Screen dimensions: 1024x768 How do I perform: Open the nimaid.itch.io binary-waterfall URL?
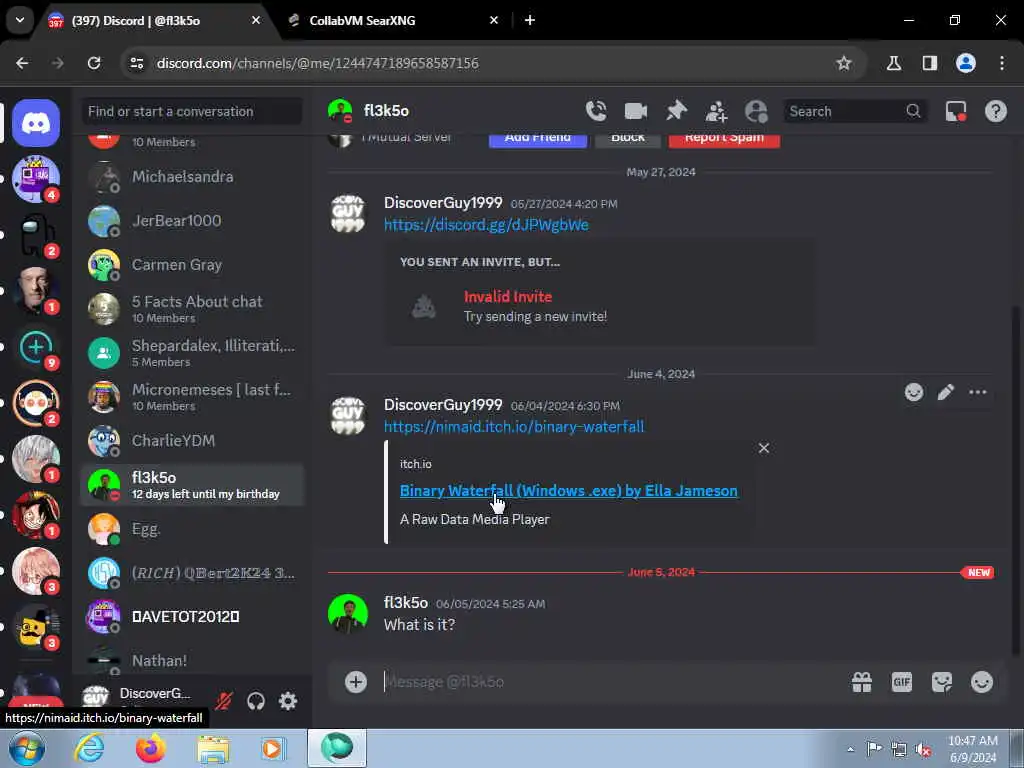click(x=514, y=426)
